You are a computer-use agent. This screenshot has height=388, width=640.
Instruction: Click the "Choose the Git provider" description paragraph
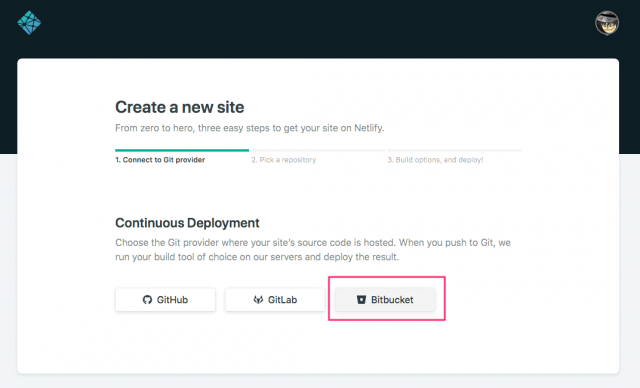point(313,250)
